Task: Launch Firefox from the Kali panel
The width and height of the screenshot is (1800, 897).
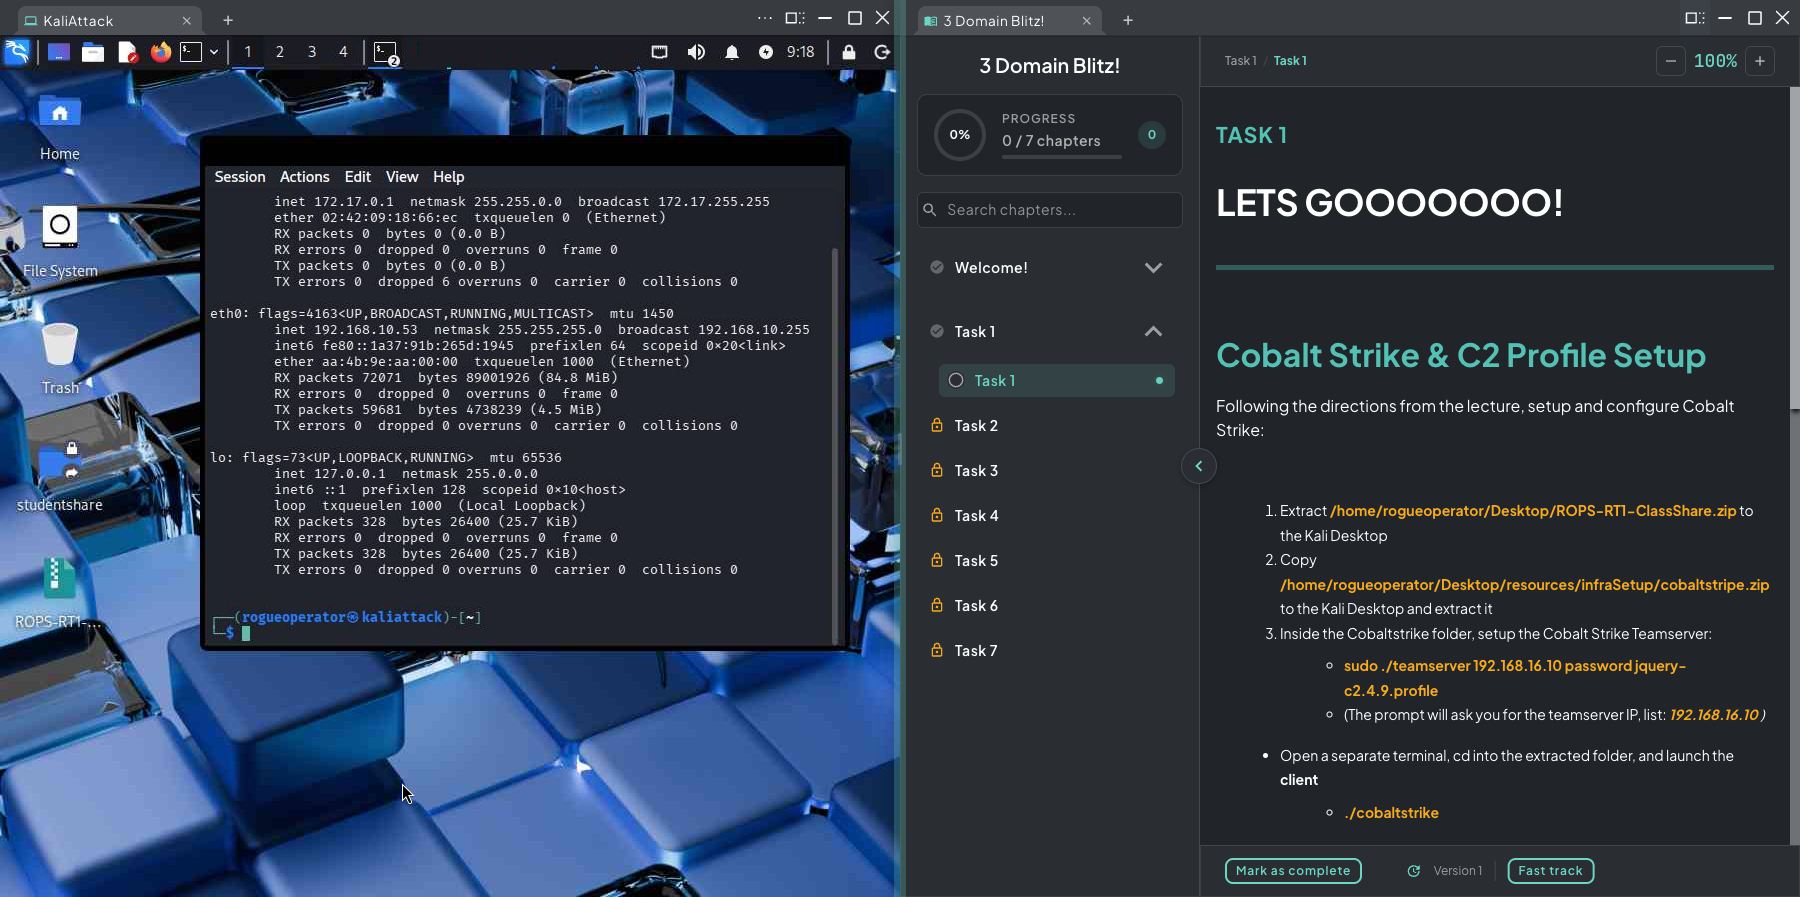Action: pos(160,52)
